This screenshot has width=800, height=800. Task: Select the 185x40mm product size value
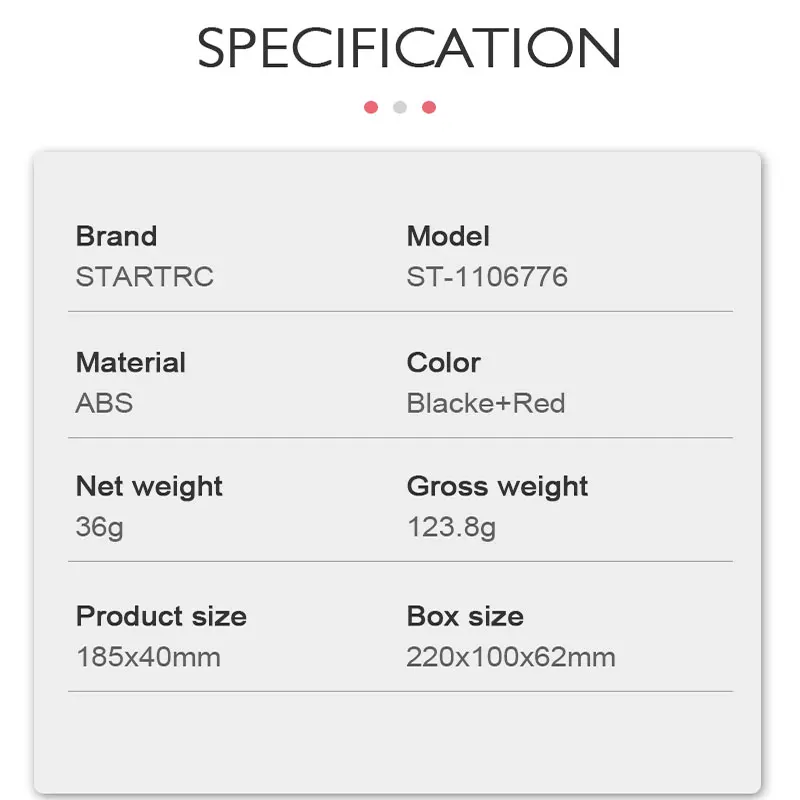(x=148, y=657)
